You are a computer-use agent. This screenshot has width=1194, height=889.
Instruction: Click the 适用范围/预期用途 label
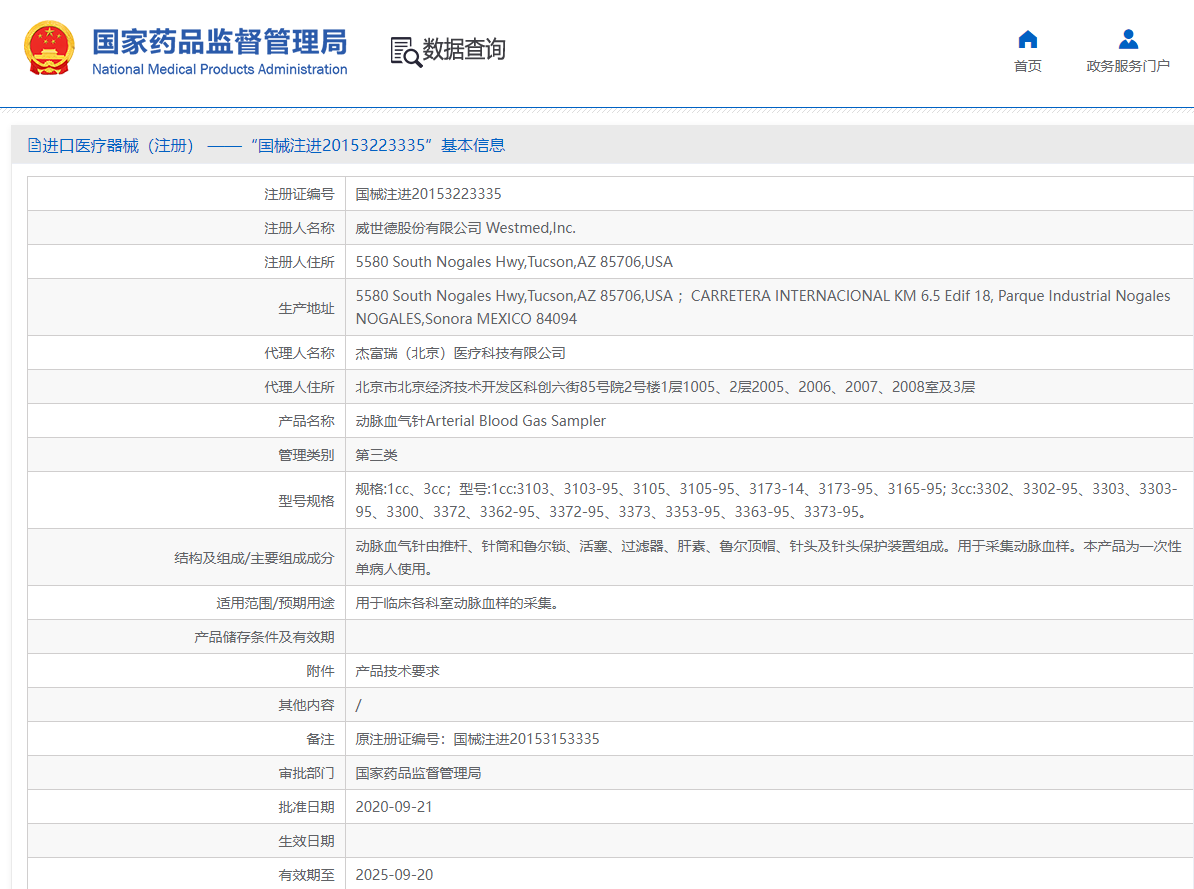click(275, 603)
